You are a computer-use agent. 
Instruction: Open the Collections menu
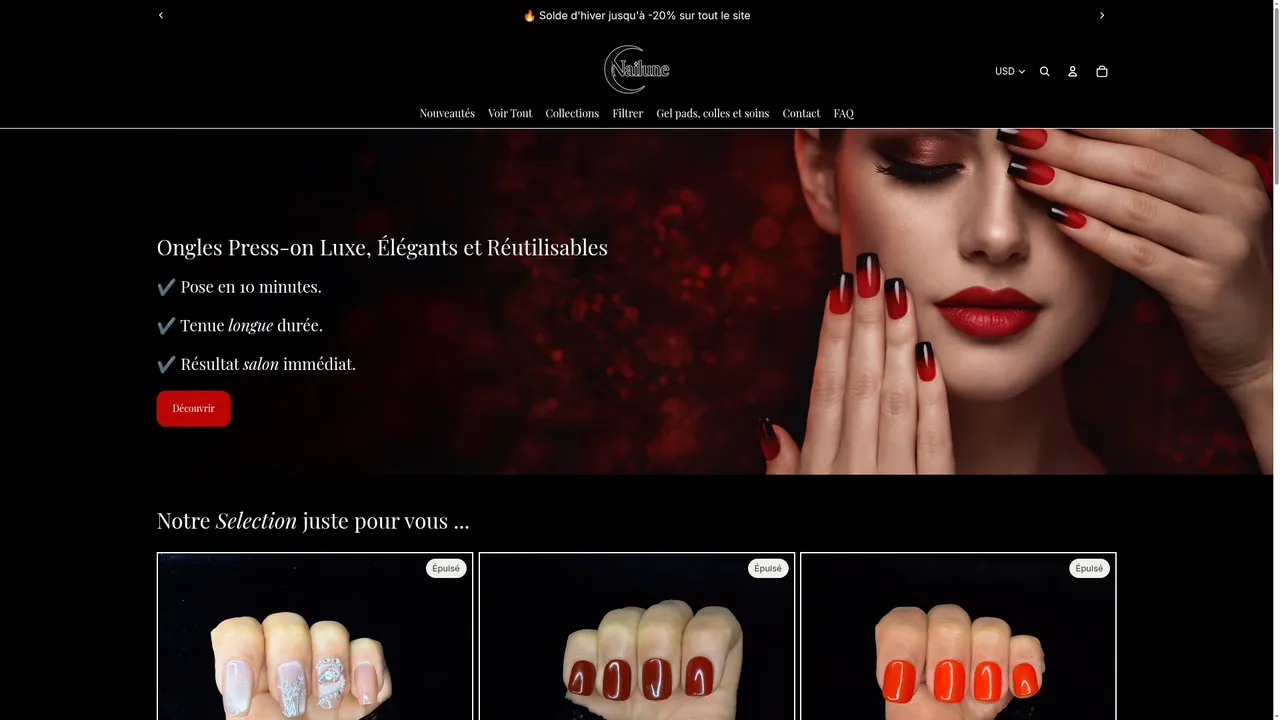(572, 113)
